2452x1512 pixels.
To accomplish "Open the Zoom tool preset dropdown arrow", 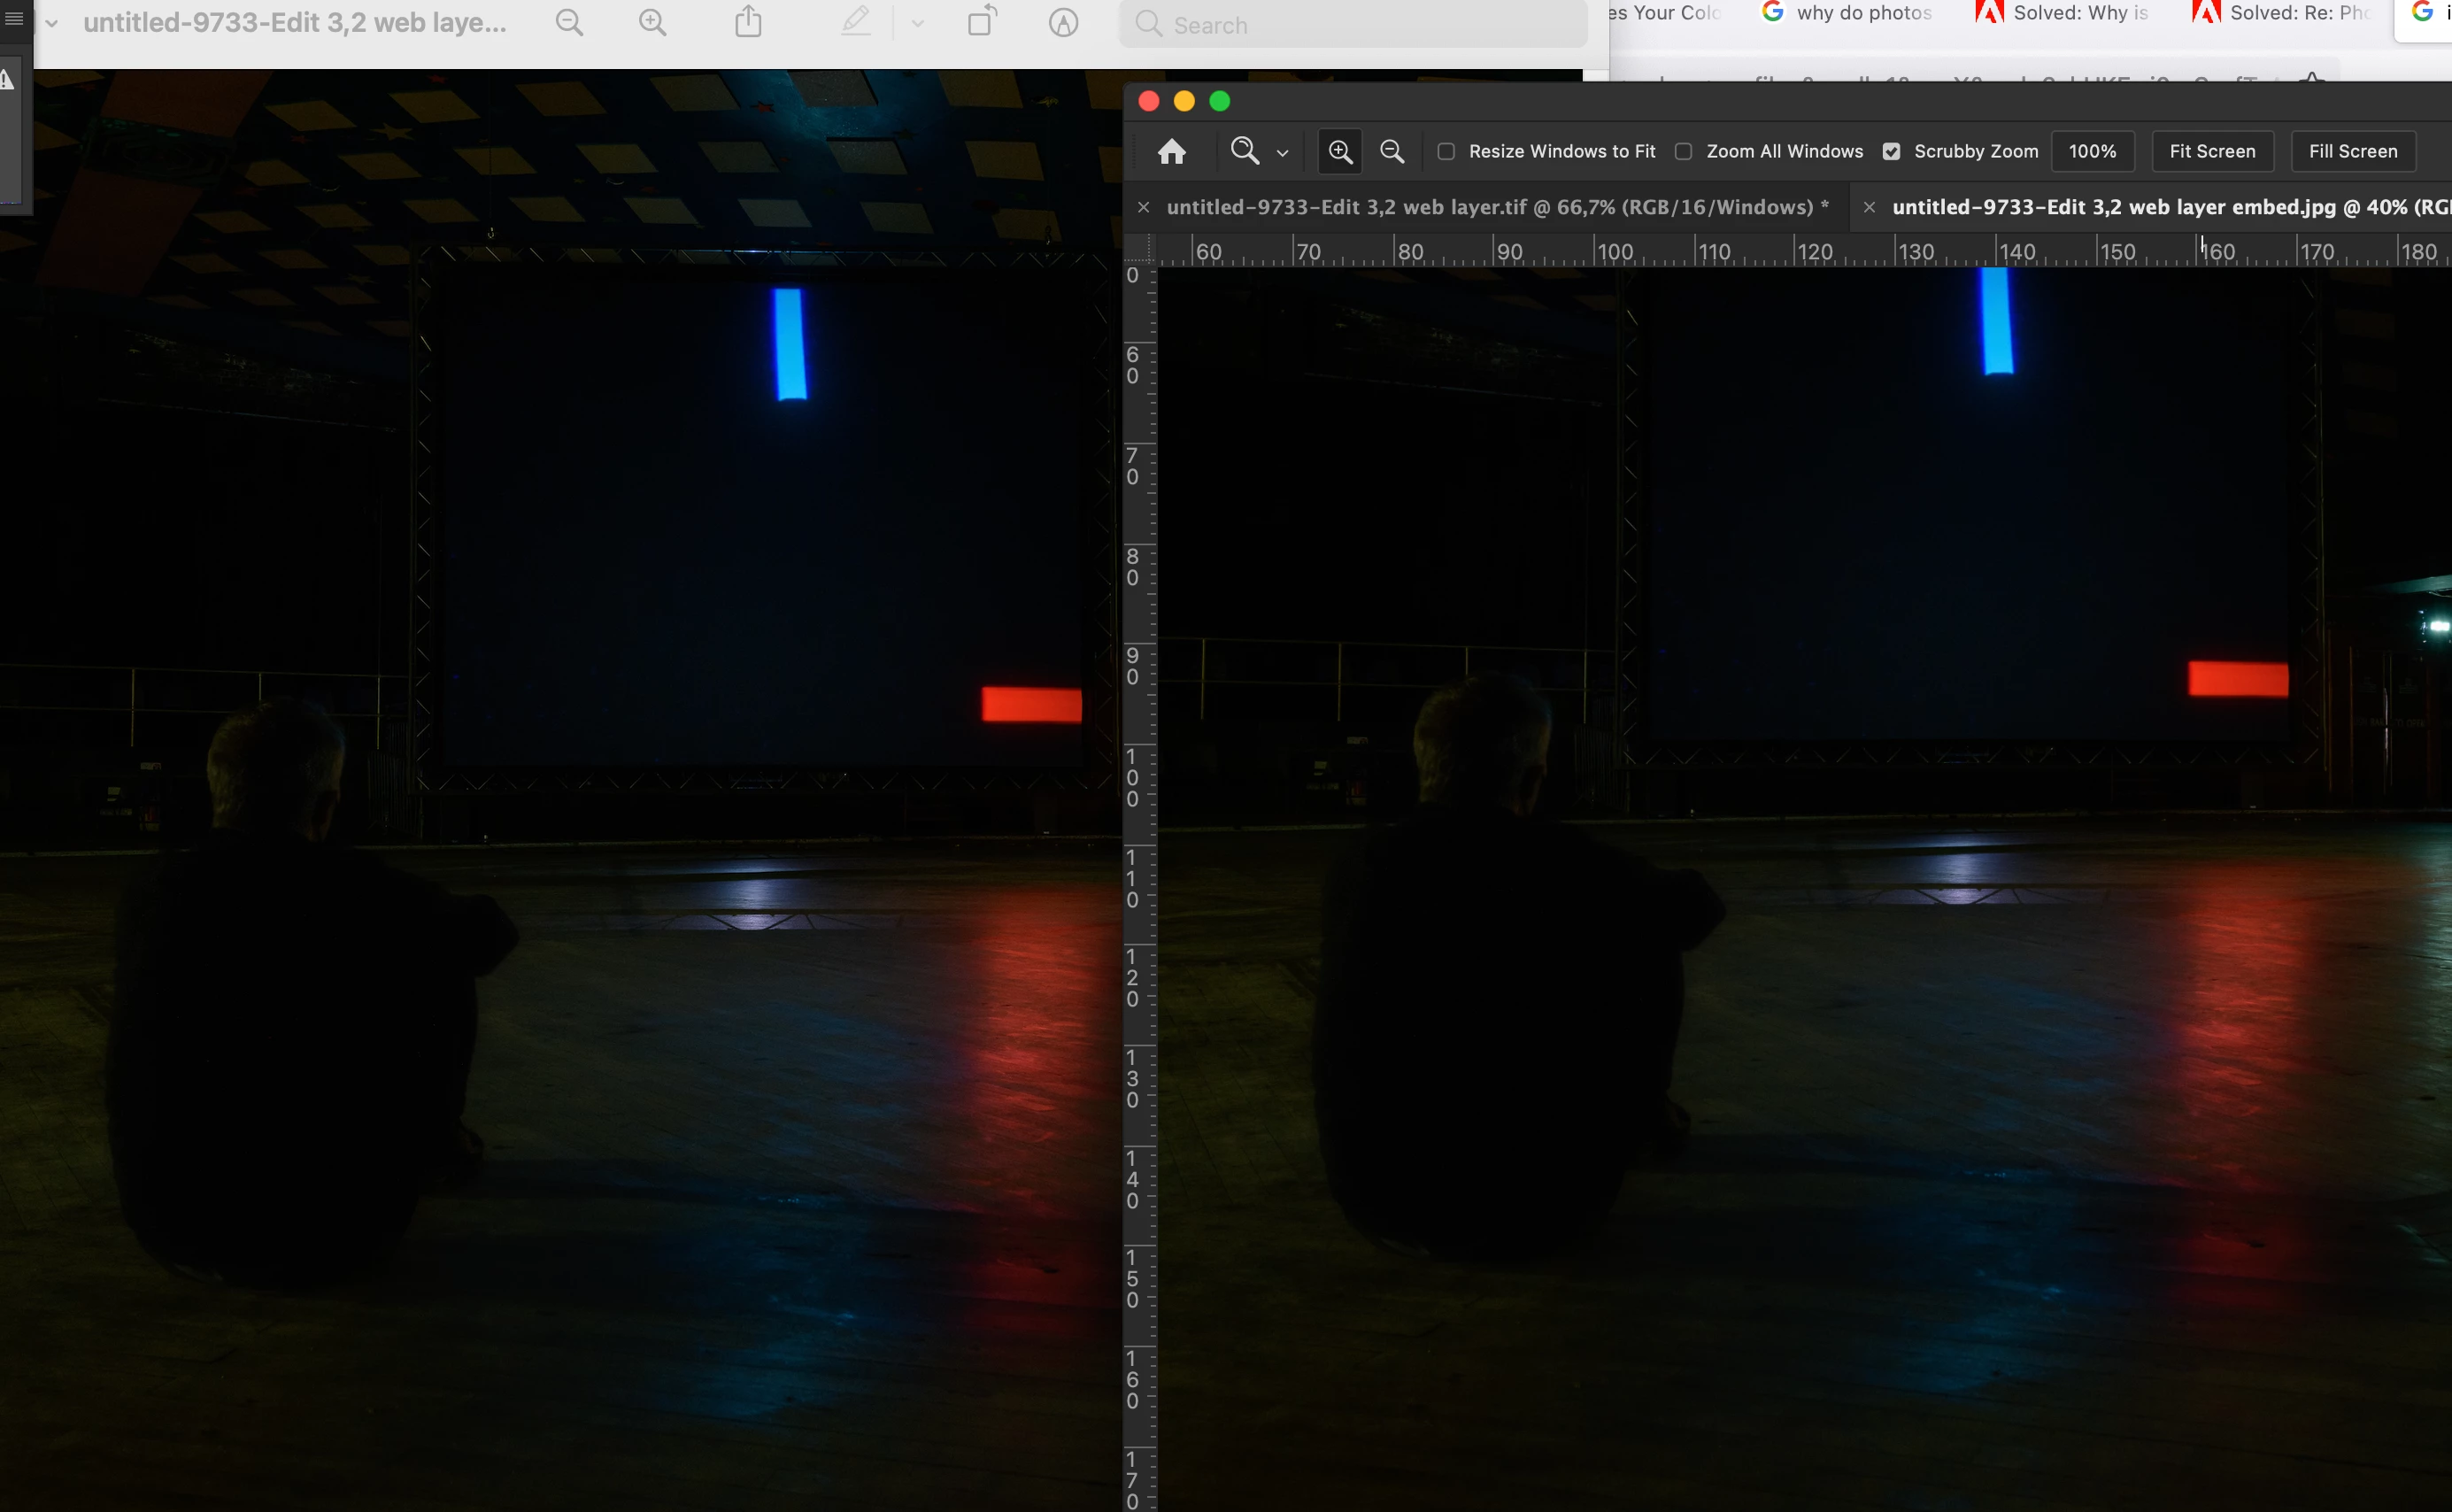I will pyautogui.click(x=1282, y=153).
